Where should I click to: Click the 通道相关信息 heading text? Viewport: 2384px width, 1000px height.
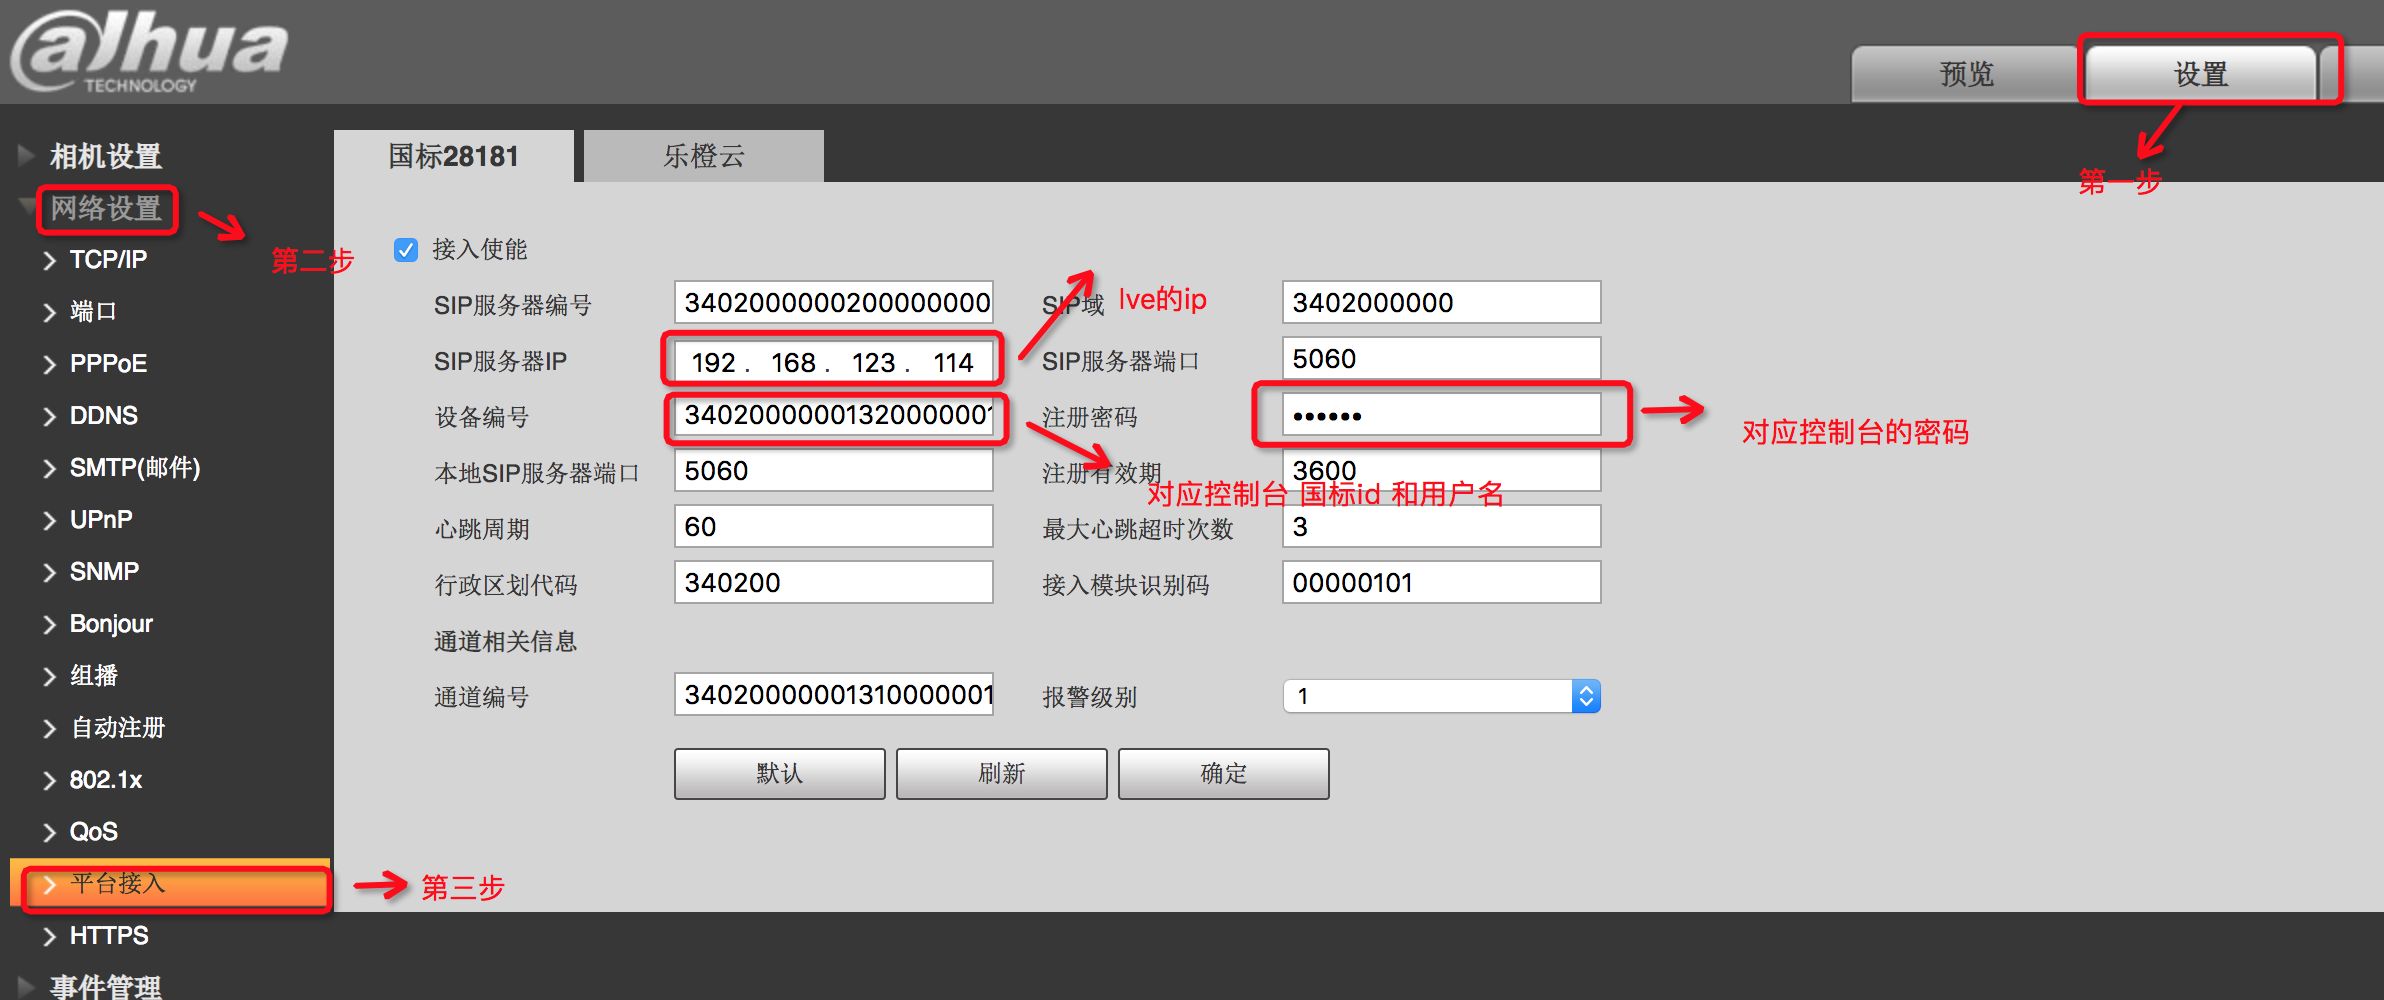(506, 641)
